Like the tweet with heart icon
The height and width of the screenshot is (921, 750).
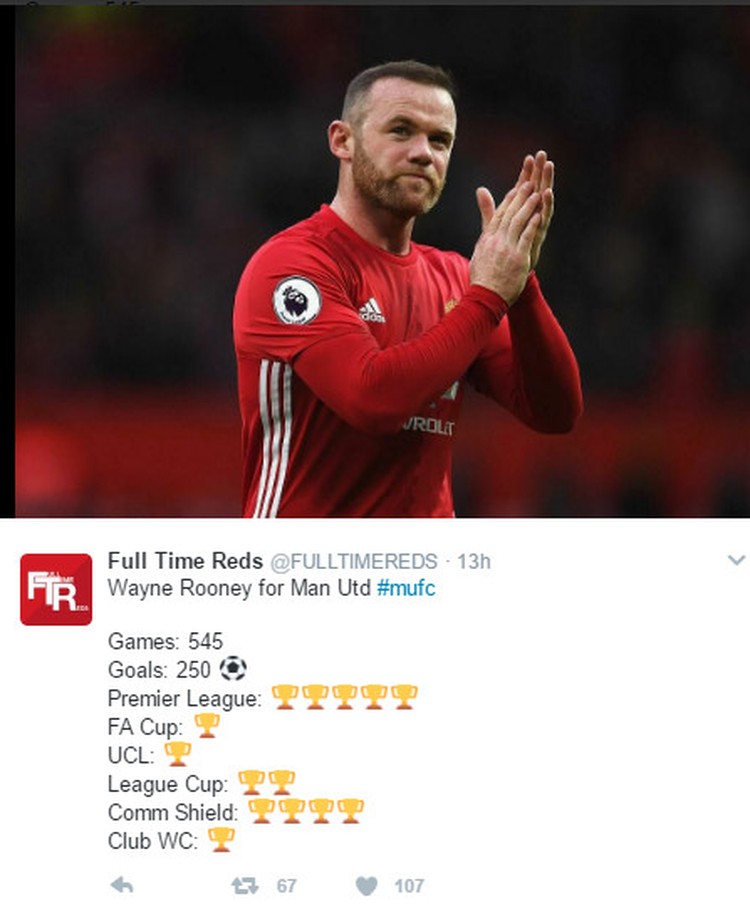(367, 886)
